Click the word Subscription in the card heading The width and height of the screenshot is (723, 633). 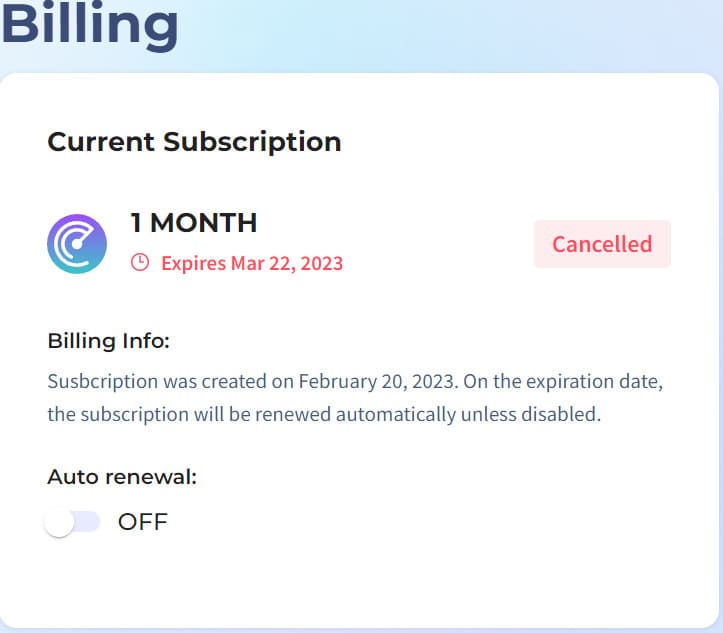pos(252,142)
